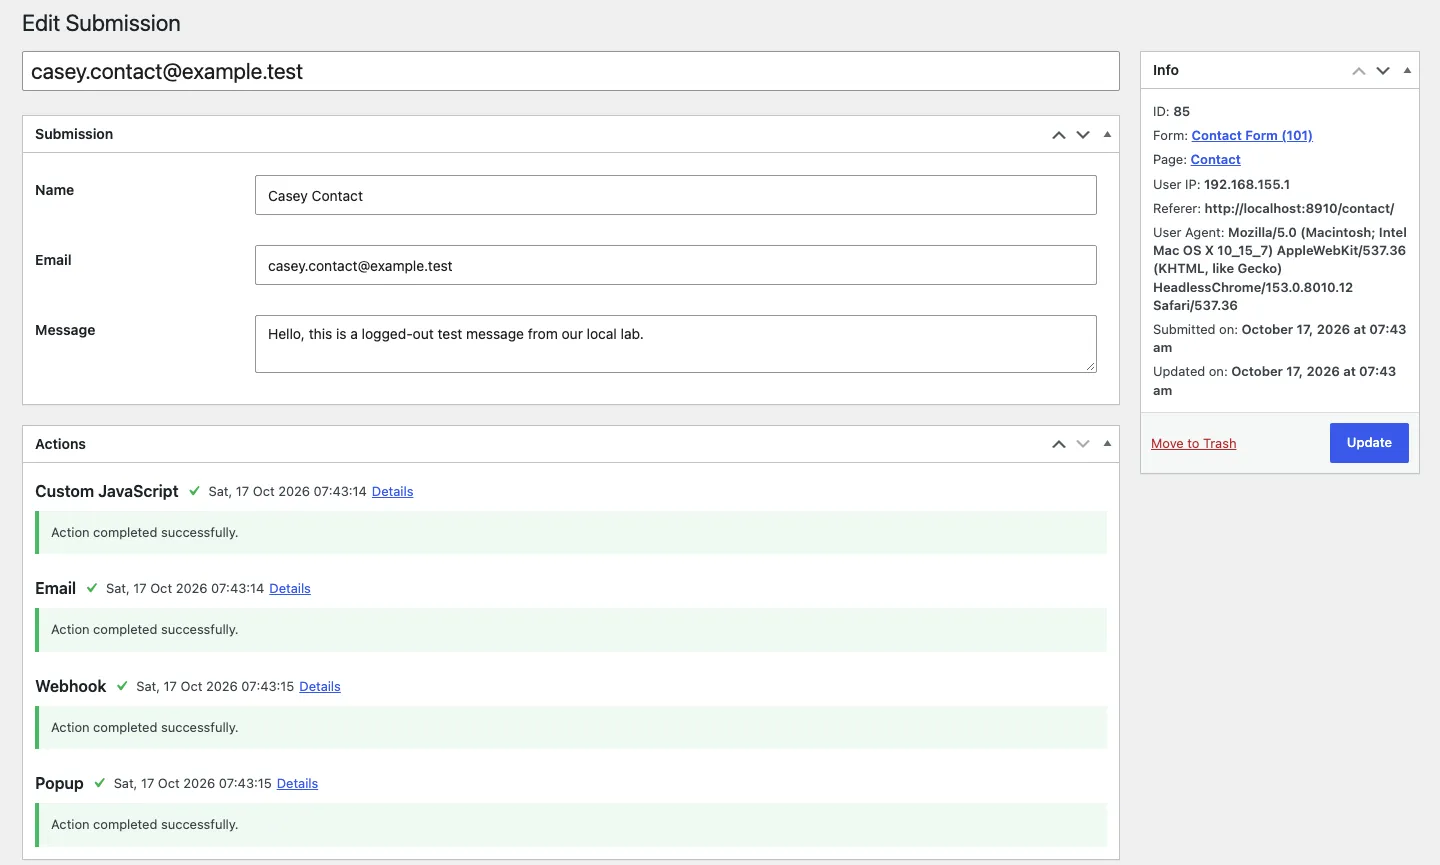
Task: Click inside the Message textarea
Action: point(676,344)
